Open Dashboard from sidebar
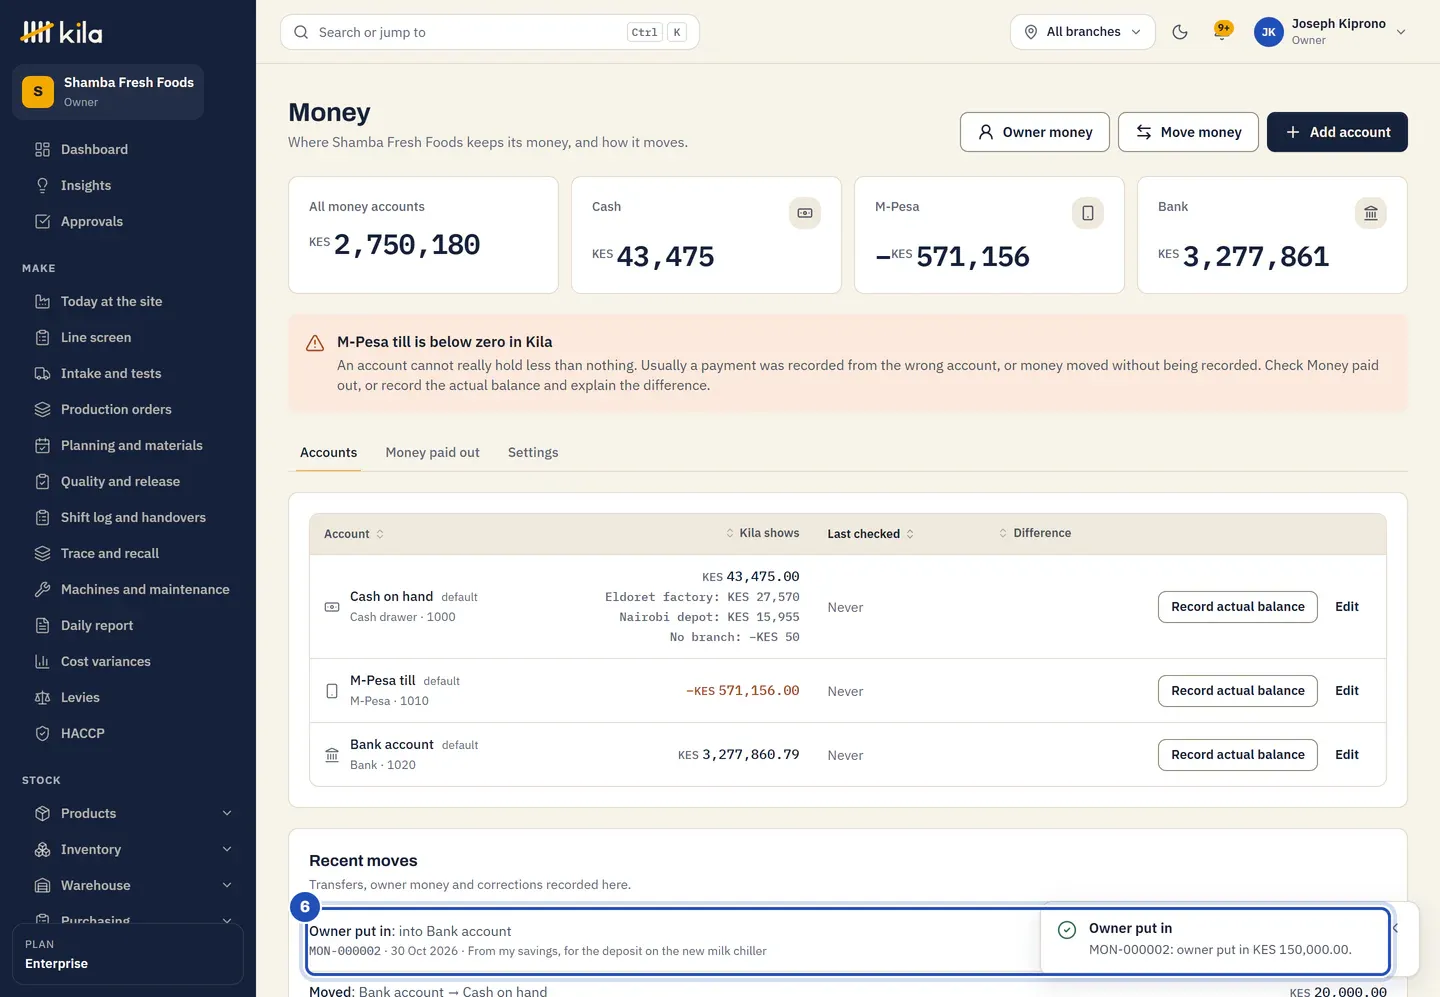 pyautogui.click(x=128, y=149)
